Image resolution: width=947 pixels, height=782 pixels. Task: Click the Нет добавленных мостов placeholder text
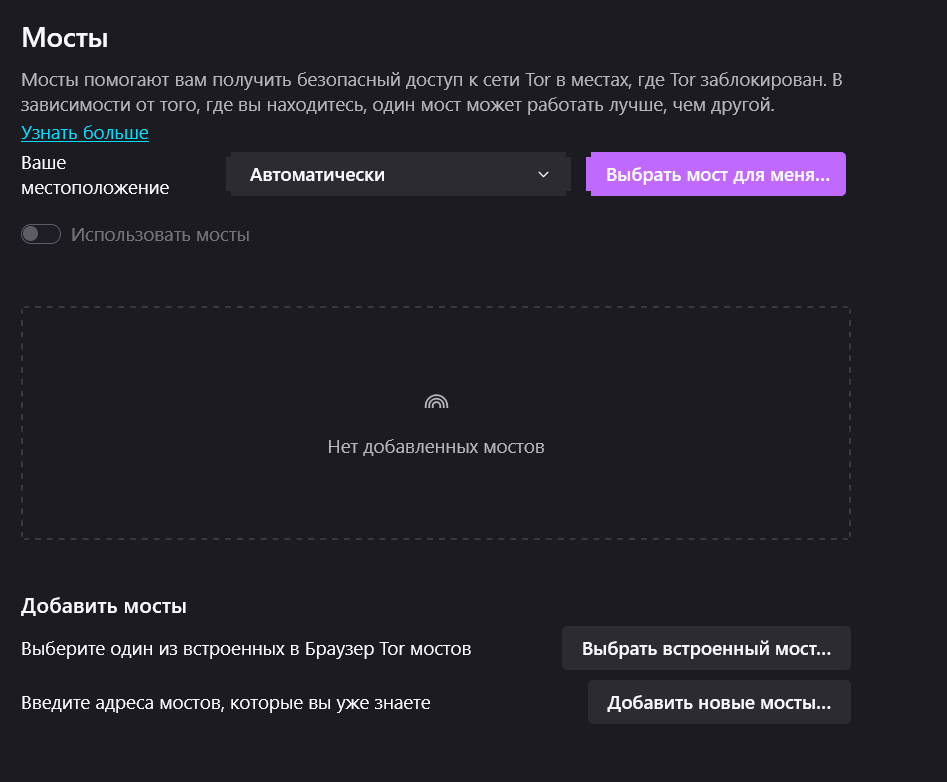click(x=436, y=447)
